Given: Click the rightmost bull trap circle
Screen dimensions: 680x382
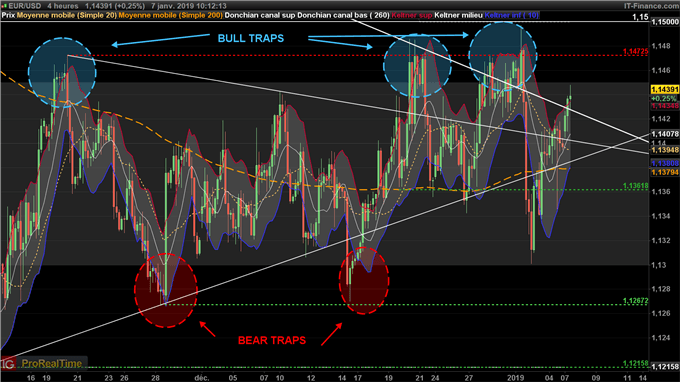Looking at the screenshot, I should point(503,56).
